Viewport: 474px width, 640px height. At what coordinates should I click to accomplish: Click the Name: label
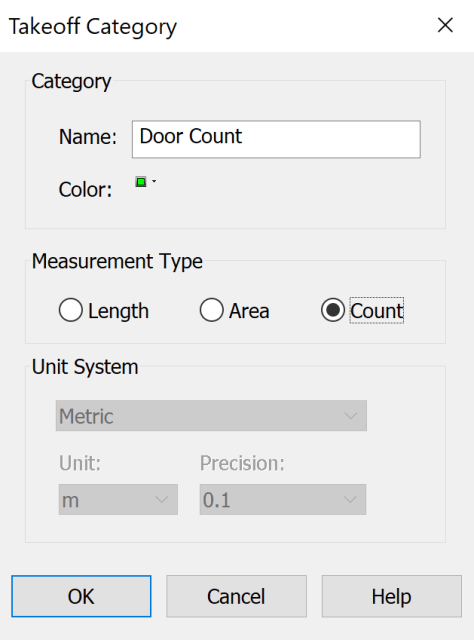pos(88,137)
